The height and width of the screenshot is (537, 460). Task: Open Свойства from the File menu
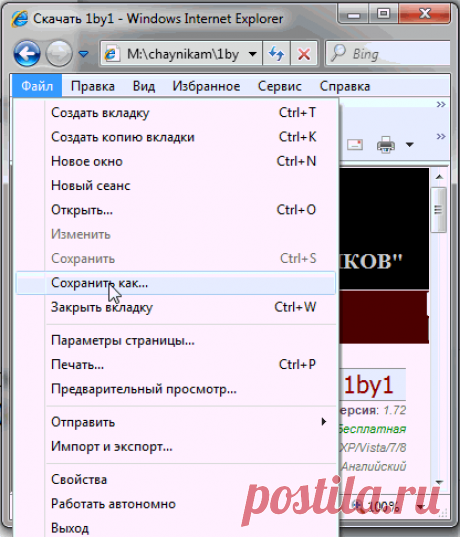(x=175, y=479)
